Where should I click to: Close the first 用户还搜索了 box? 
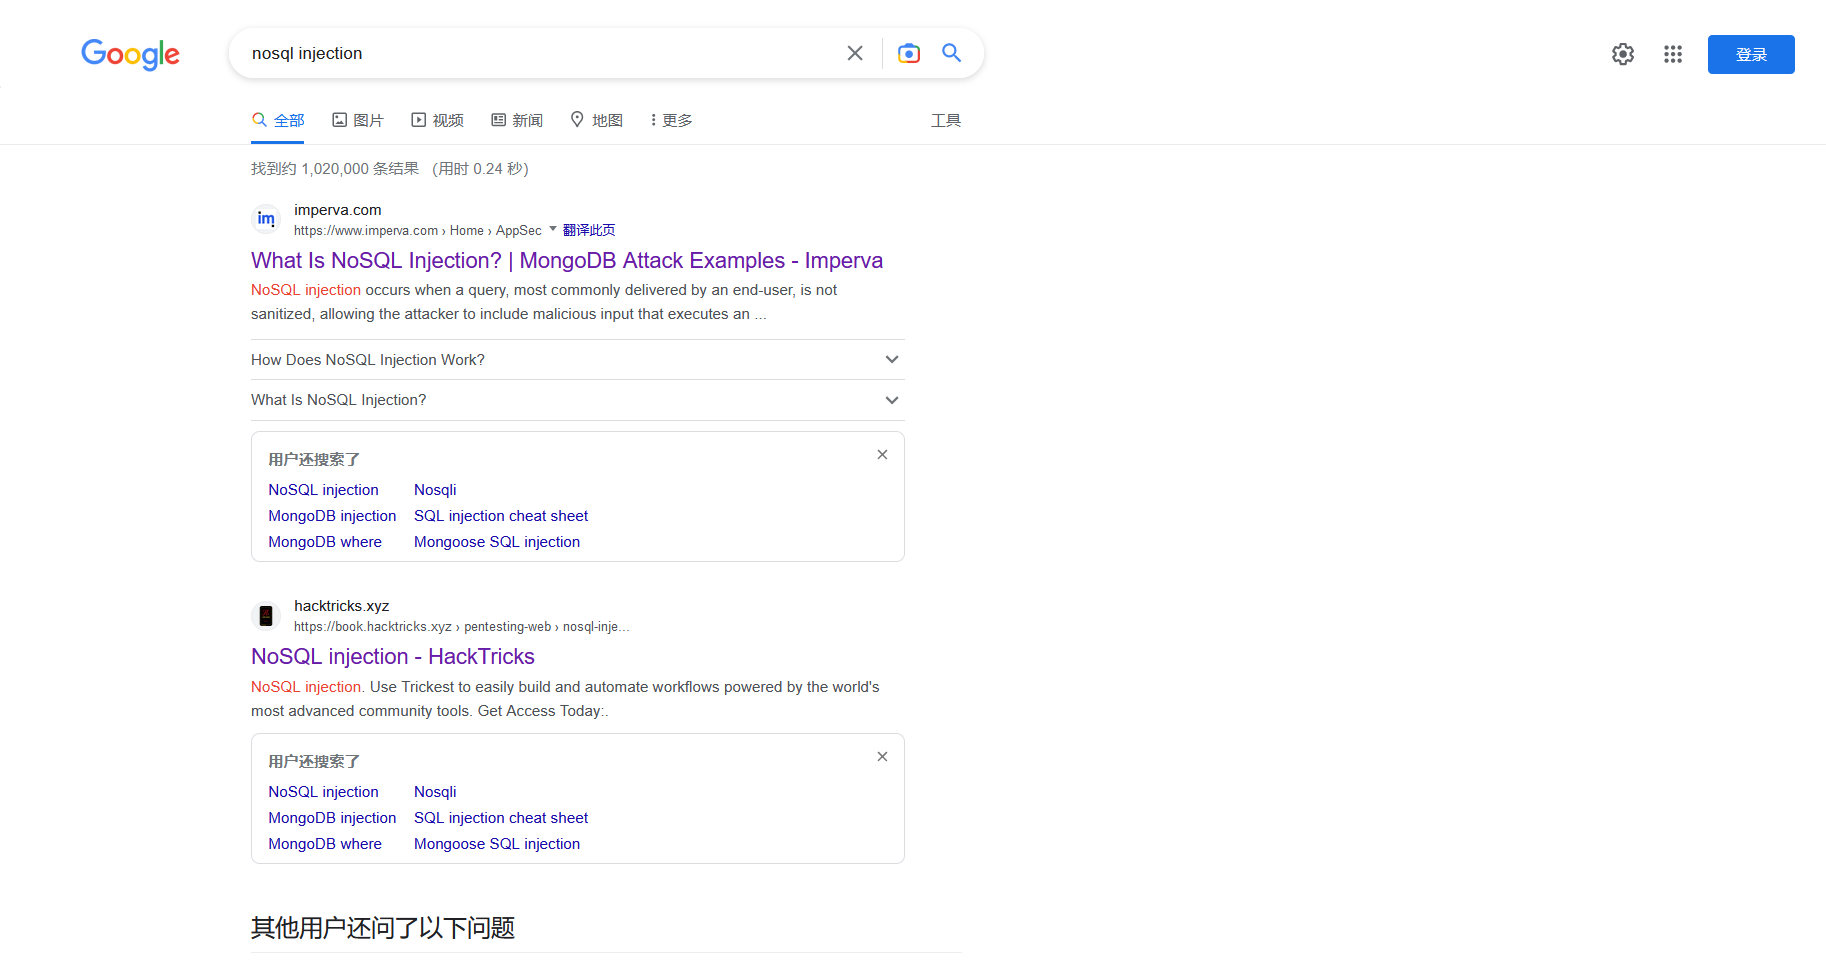tap(882, 454)
